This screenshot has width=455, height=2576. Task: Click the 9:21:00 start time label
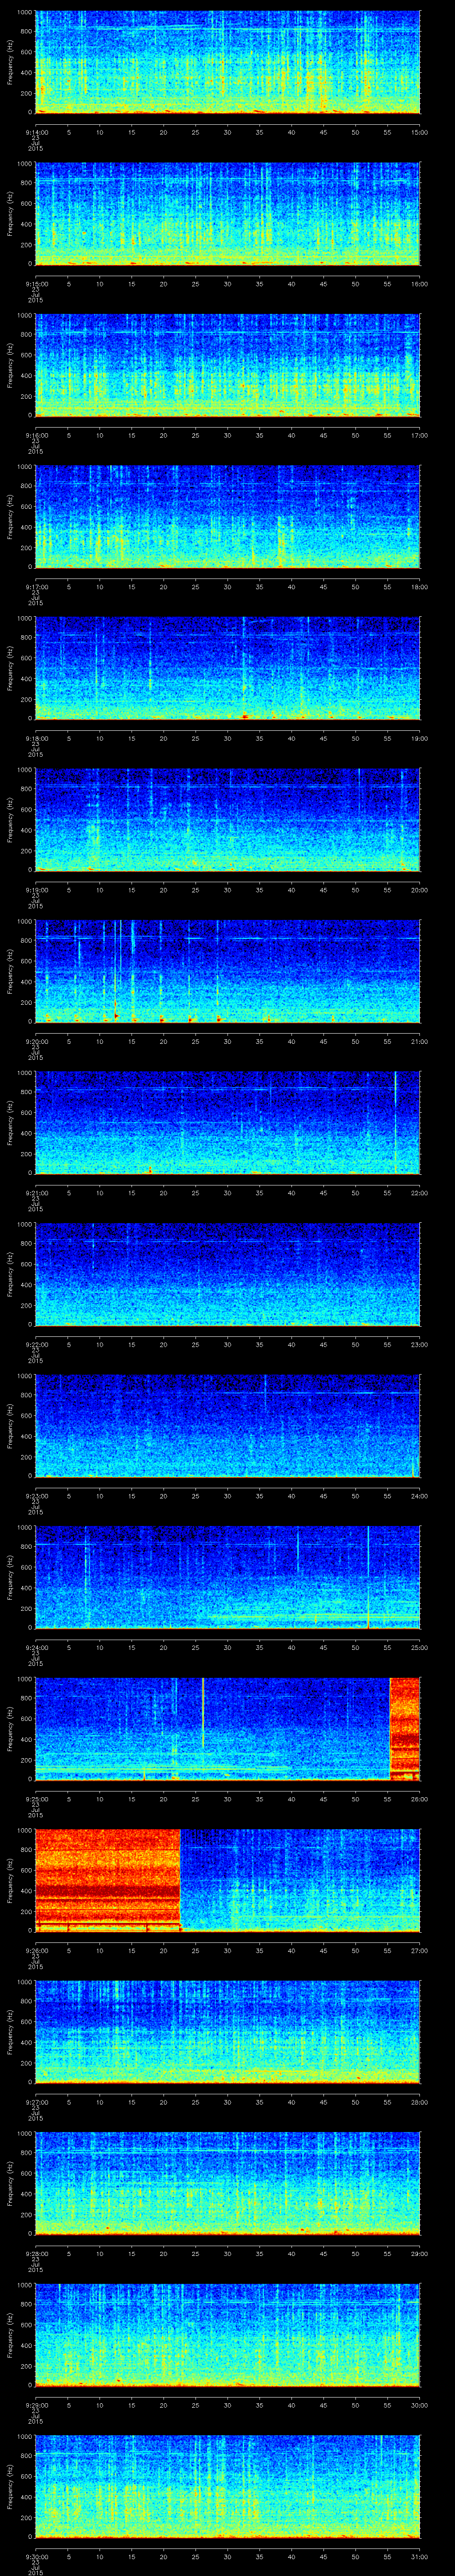[x=36, y=1193]
